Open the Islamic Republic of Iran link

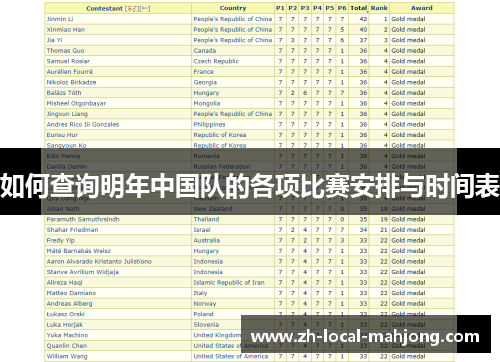229,283
